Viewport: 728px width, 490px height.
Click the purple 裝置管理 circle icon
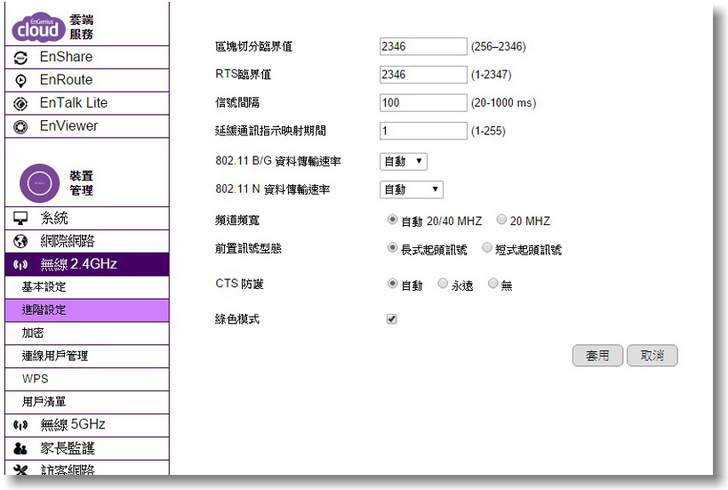click(37, 183)
